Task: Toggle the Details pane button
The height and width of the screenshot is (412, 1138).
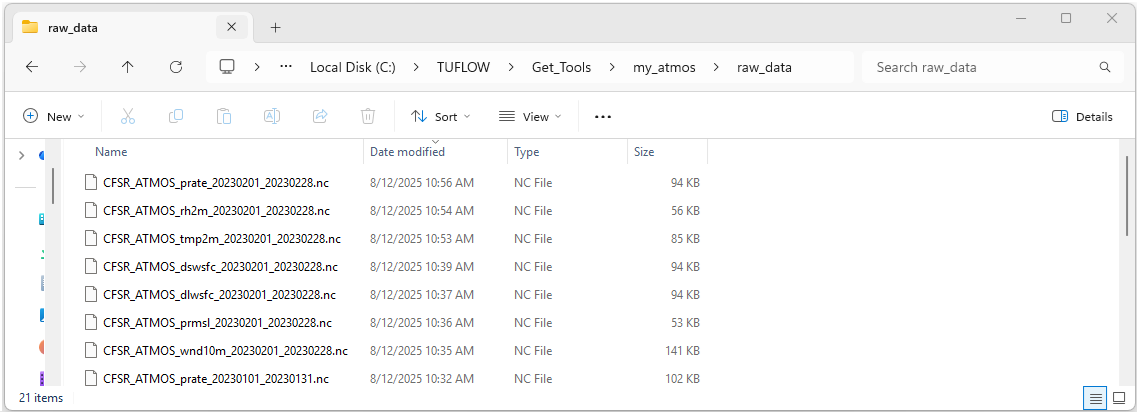Action: (x=1082, y=116)
